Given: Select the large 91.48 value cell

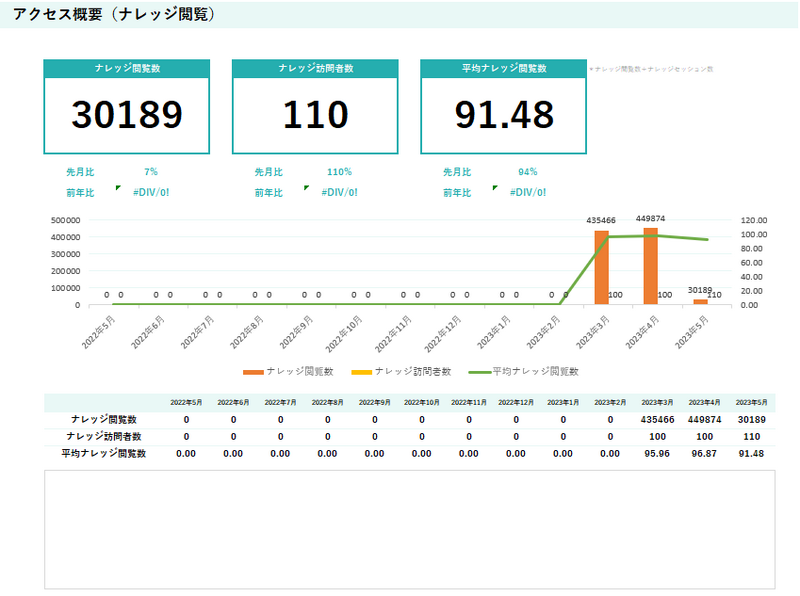Looking at the screenshot, I should (503, 115).
